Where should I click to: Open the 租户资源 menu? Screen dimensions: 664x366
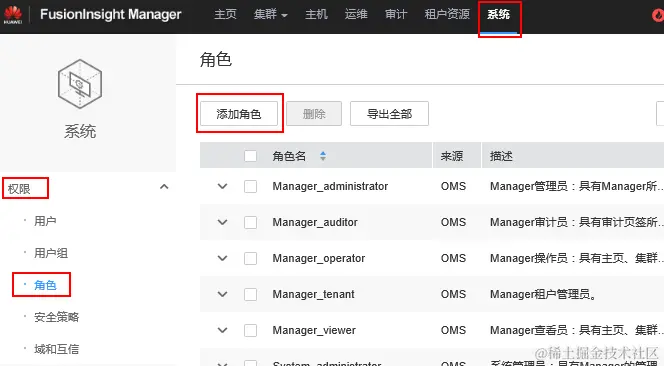point(447,14)
